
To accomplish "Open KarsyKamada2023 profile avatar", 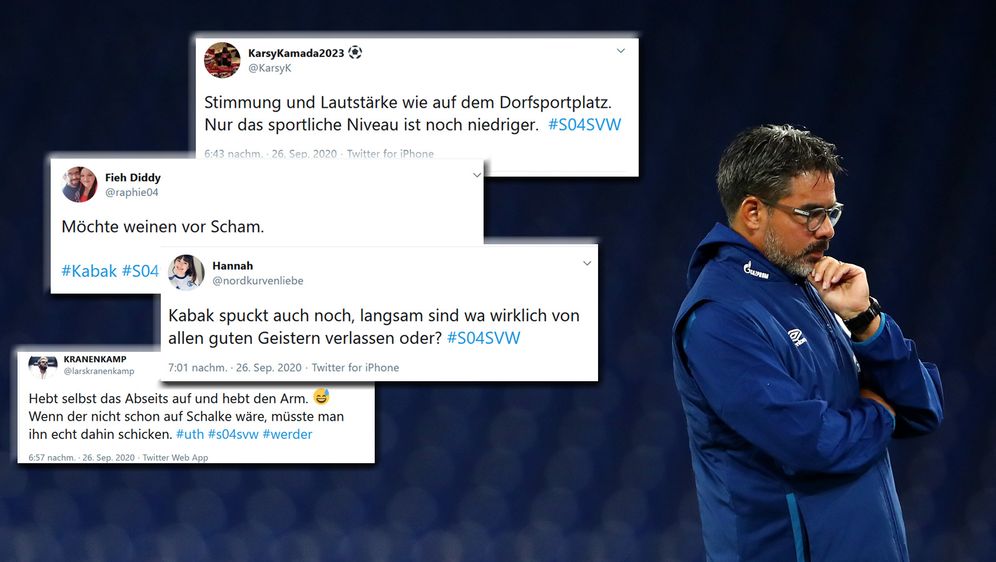I will click(222, 60).
